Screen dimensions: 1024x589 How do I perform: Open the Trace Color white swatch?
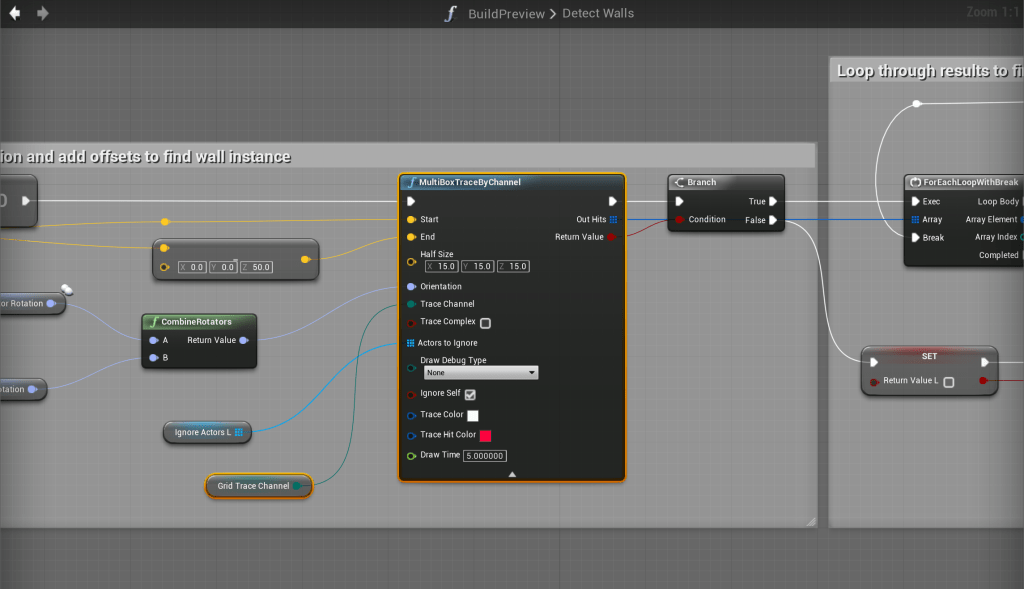473,415
